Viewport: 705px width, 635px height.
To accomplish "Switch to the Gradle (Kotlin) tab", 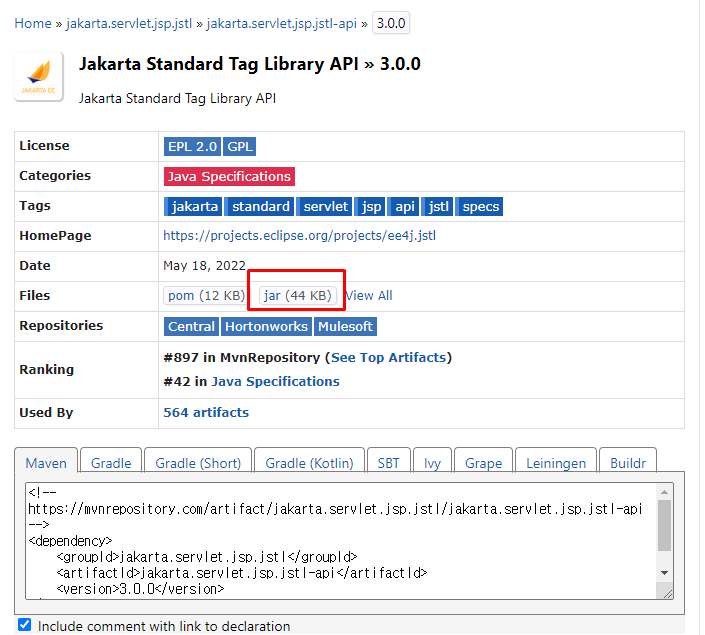I will pos(309,462).
